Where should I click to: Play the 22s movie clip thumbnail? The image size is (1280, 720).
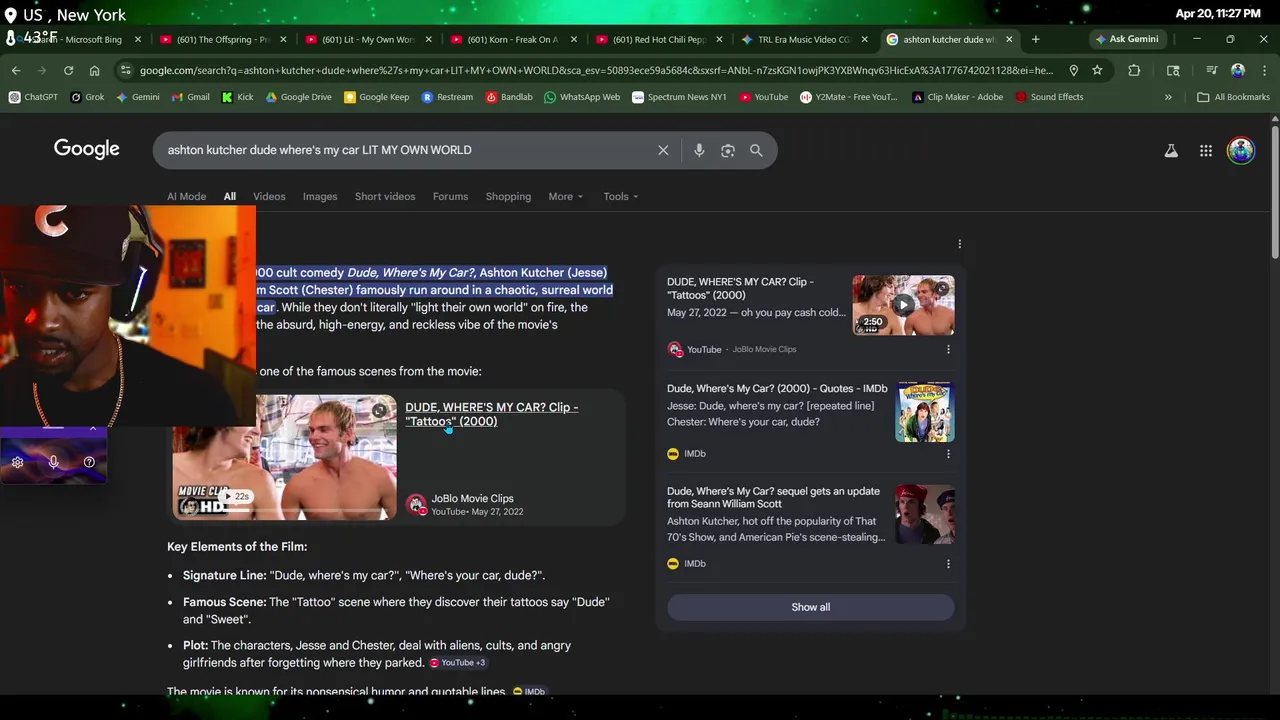point(284,457)
